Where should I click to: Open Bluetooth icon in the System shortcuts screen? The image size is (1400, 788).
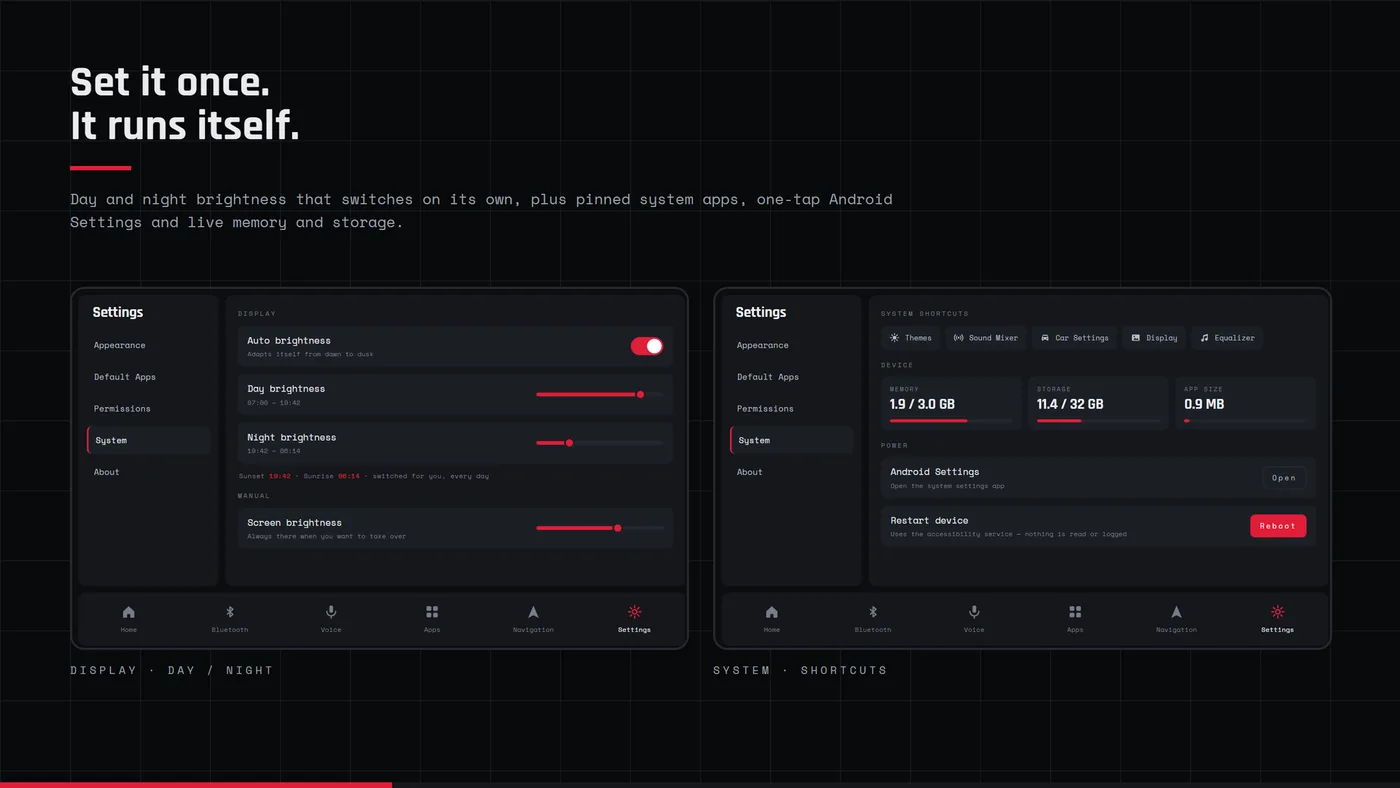[872, 612]
